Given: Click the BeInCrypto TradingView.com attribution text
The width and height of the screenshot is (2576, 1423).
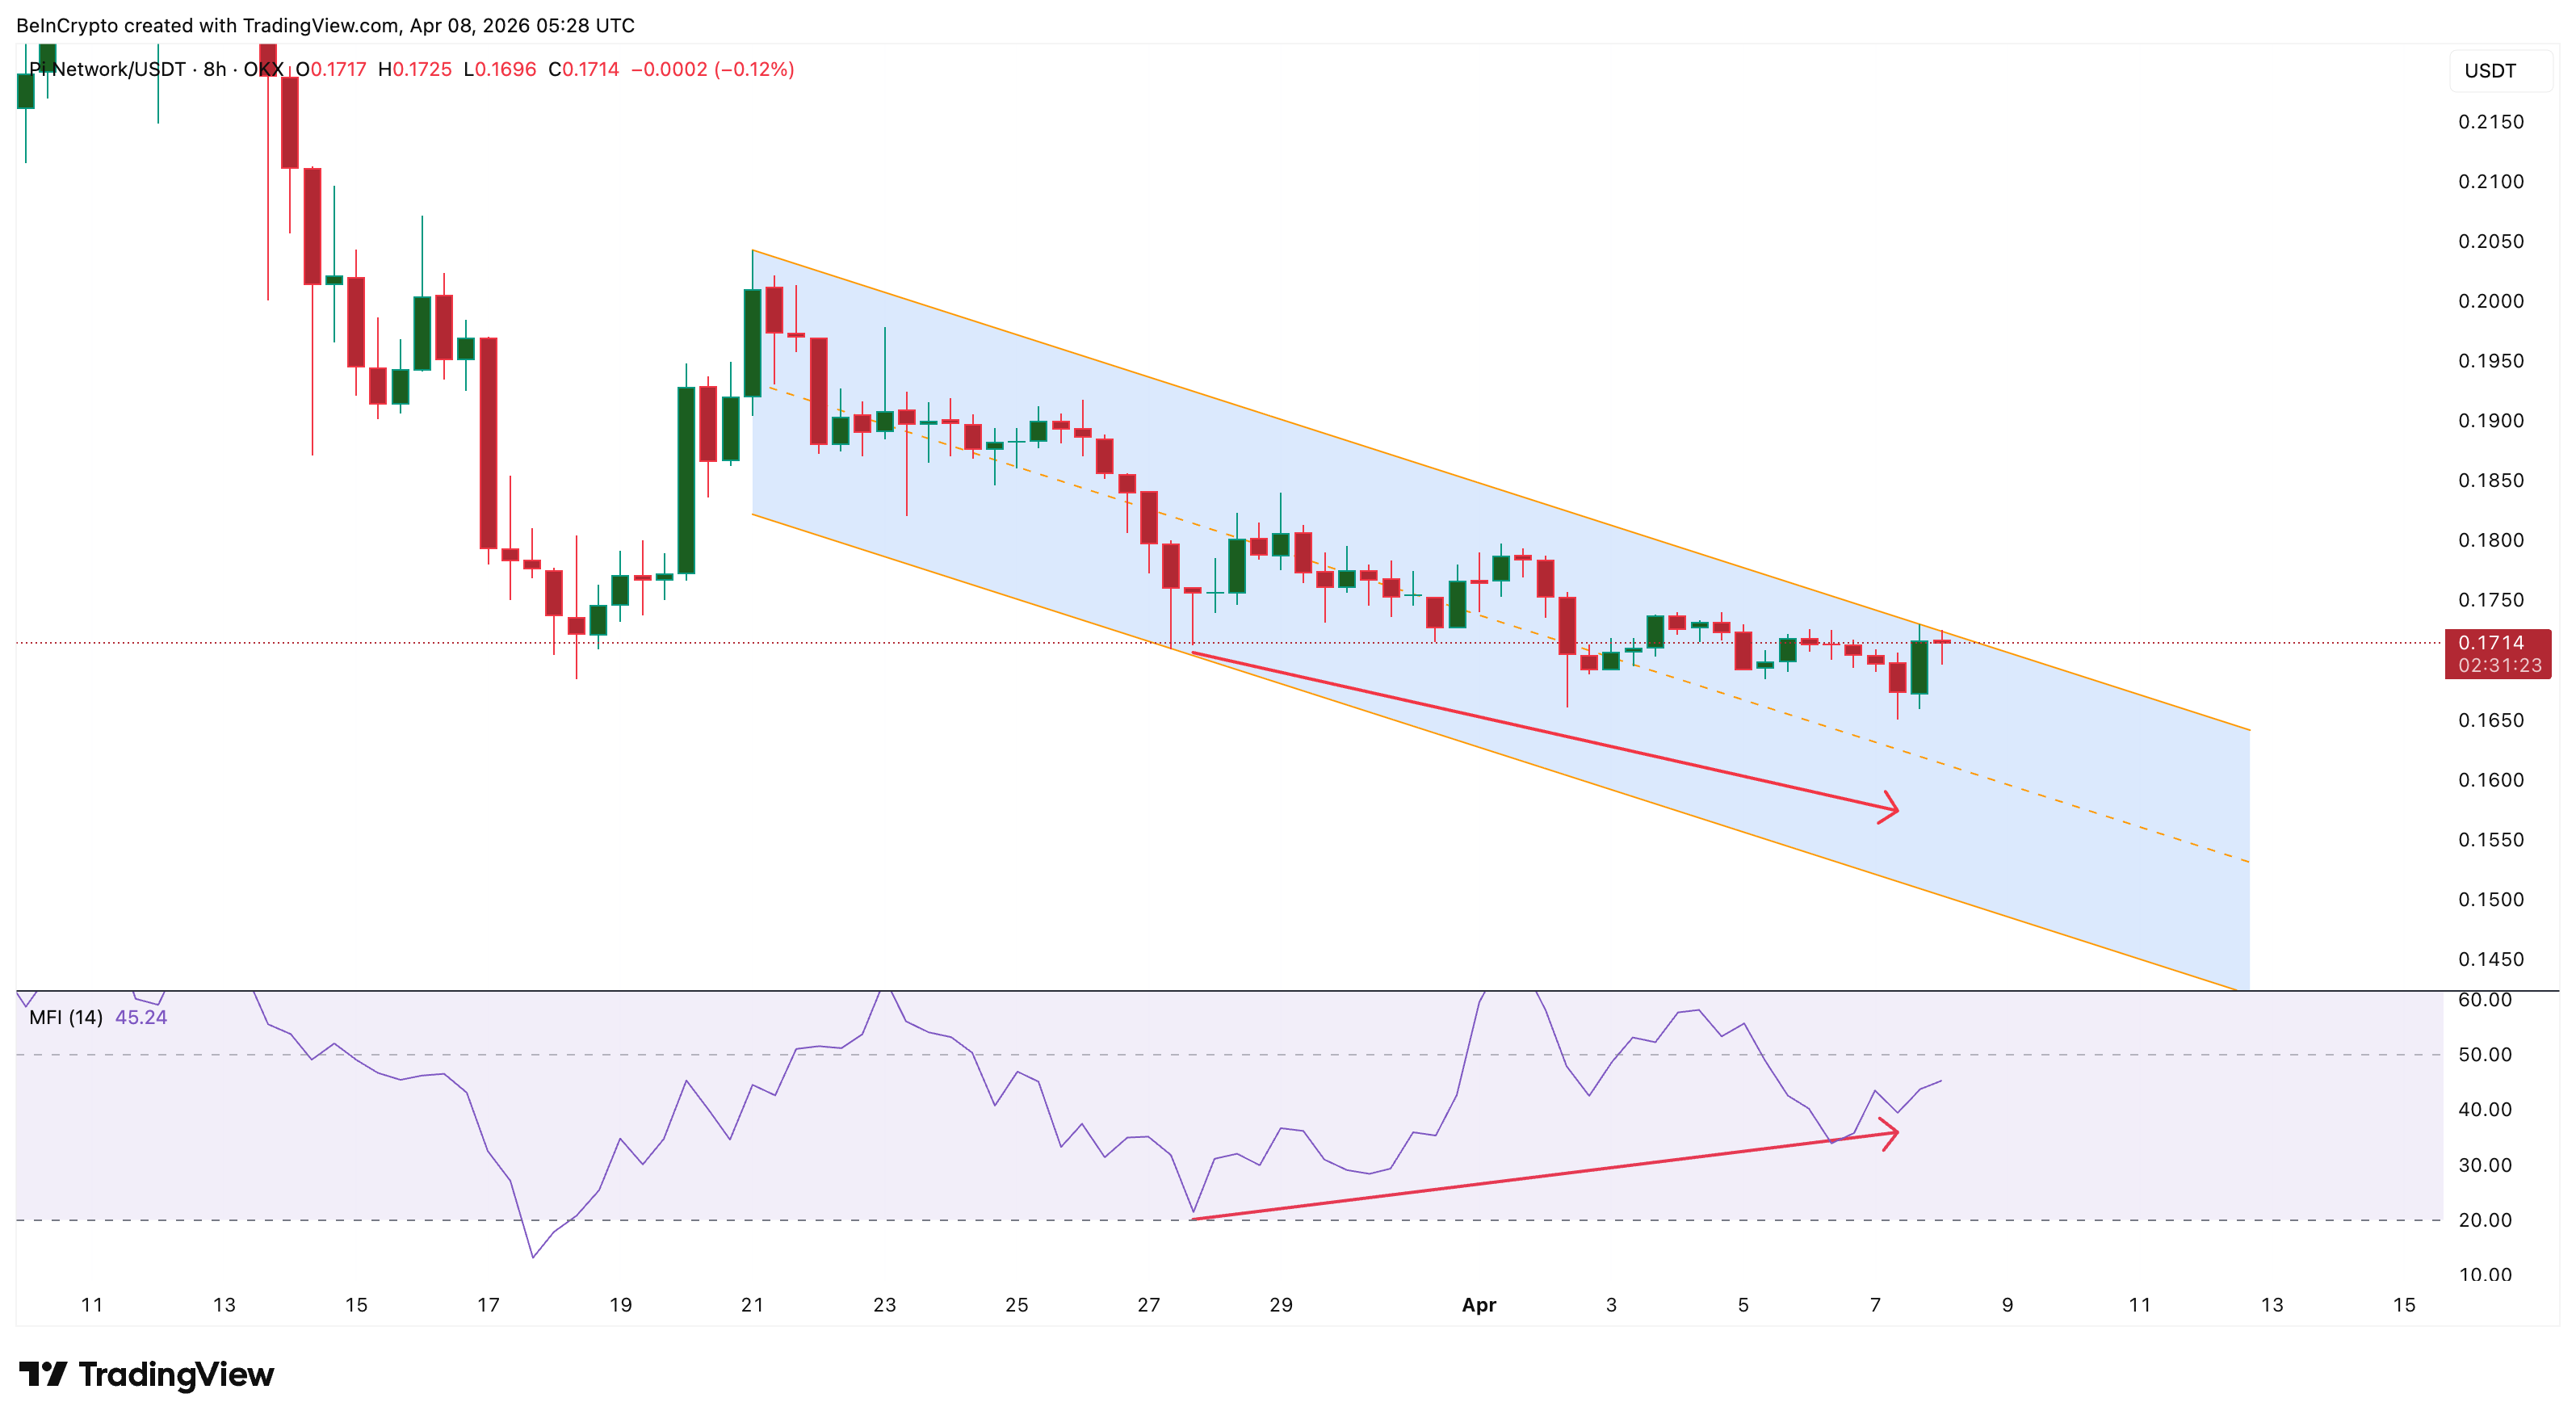Looking at the screenshot, I should [x=325, y=25].
